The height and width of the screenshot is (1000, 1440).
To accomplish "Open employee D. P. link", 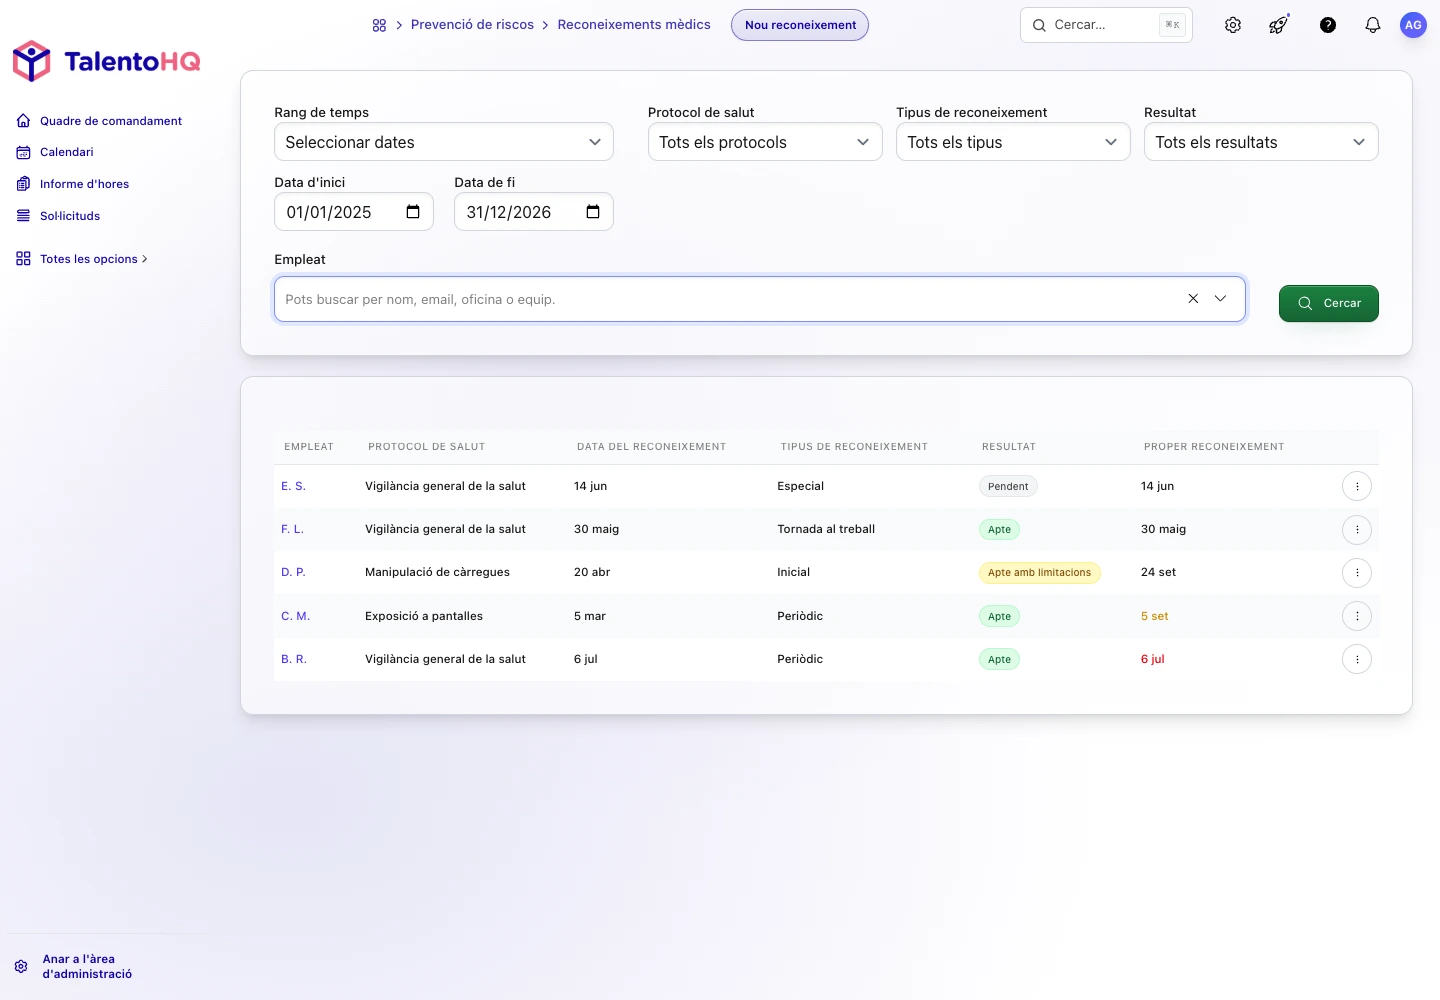I will click(293, 572).
